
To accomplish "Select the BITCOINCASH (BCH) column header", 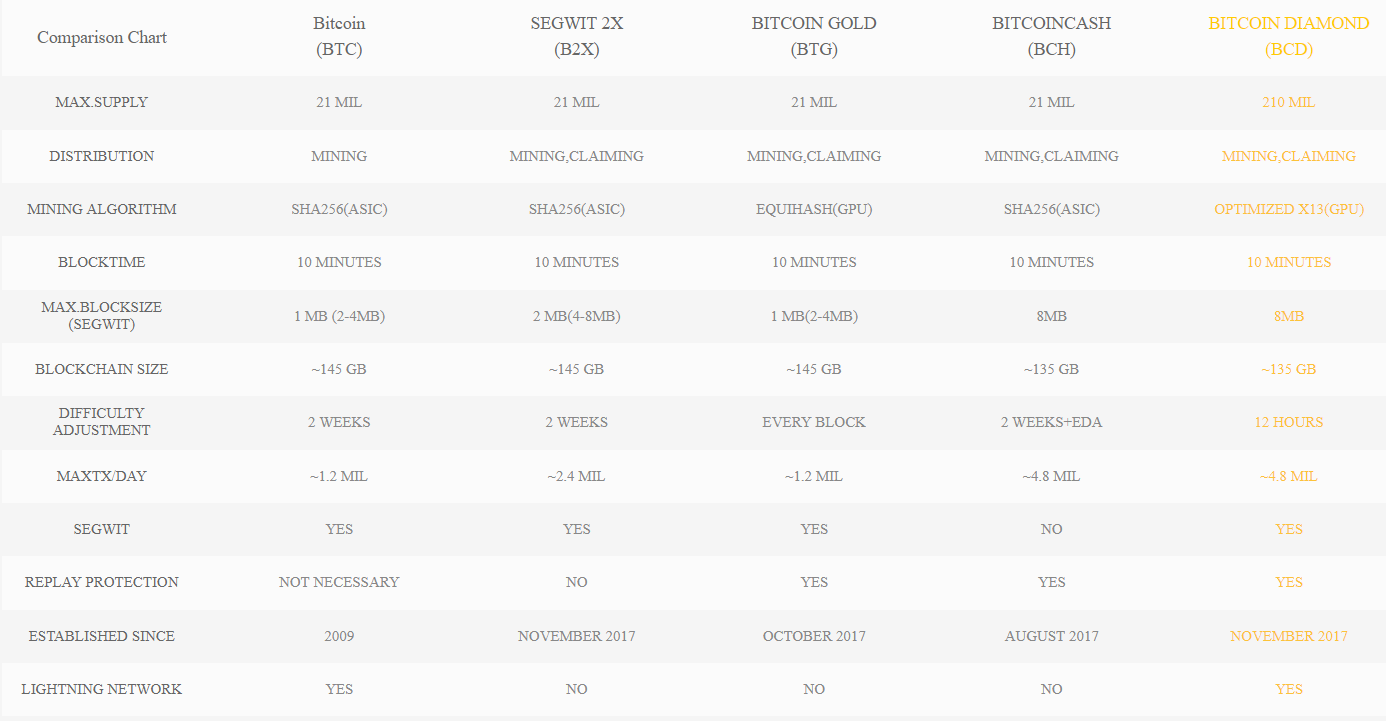I will point(1051,37).
